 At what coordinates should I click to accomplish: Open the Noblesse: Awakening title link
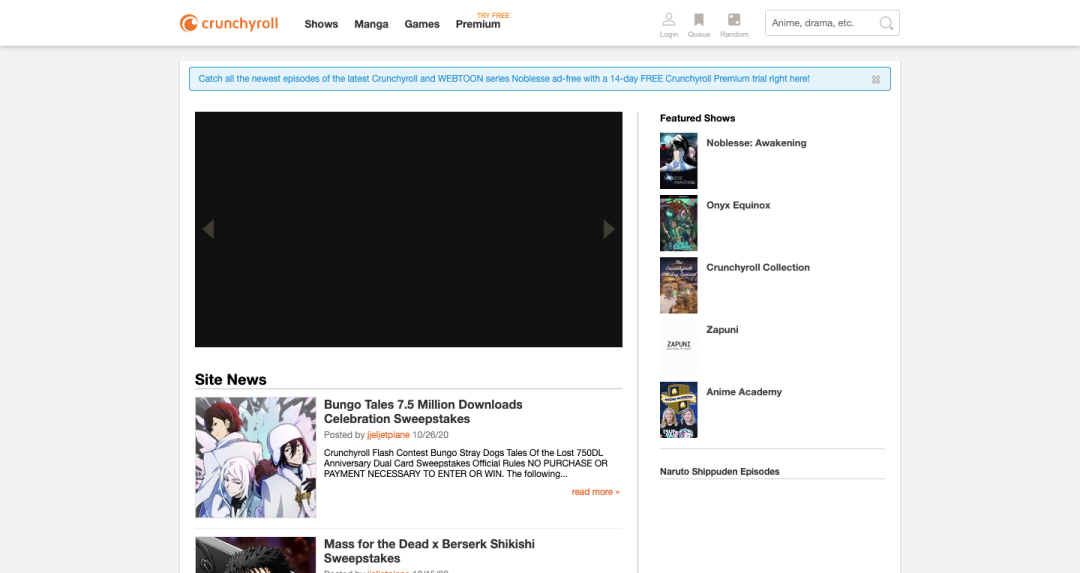[x=756, y=143]
